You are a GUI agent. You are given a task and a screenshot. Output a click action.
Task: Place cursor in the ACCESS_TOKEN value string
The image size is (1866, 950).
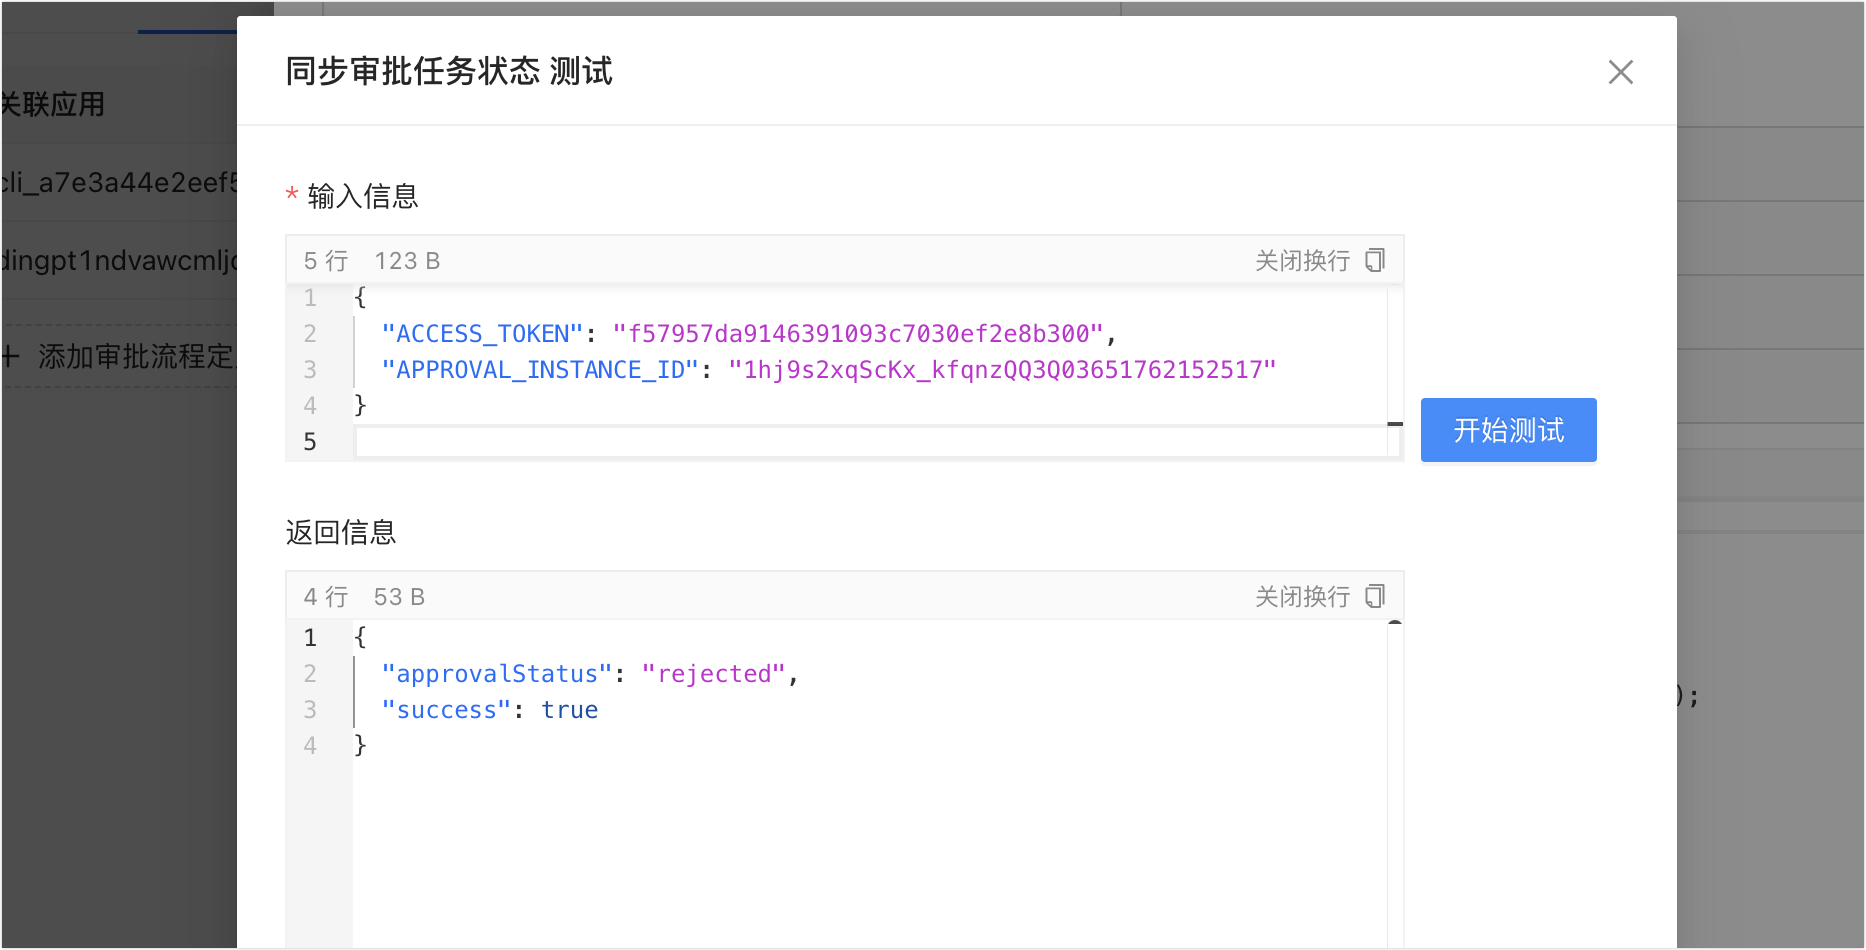(858, 334)
